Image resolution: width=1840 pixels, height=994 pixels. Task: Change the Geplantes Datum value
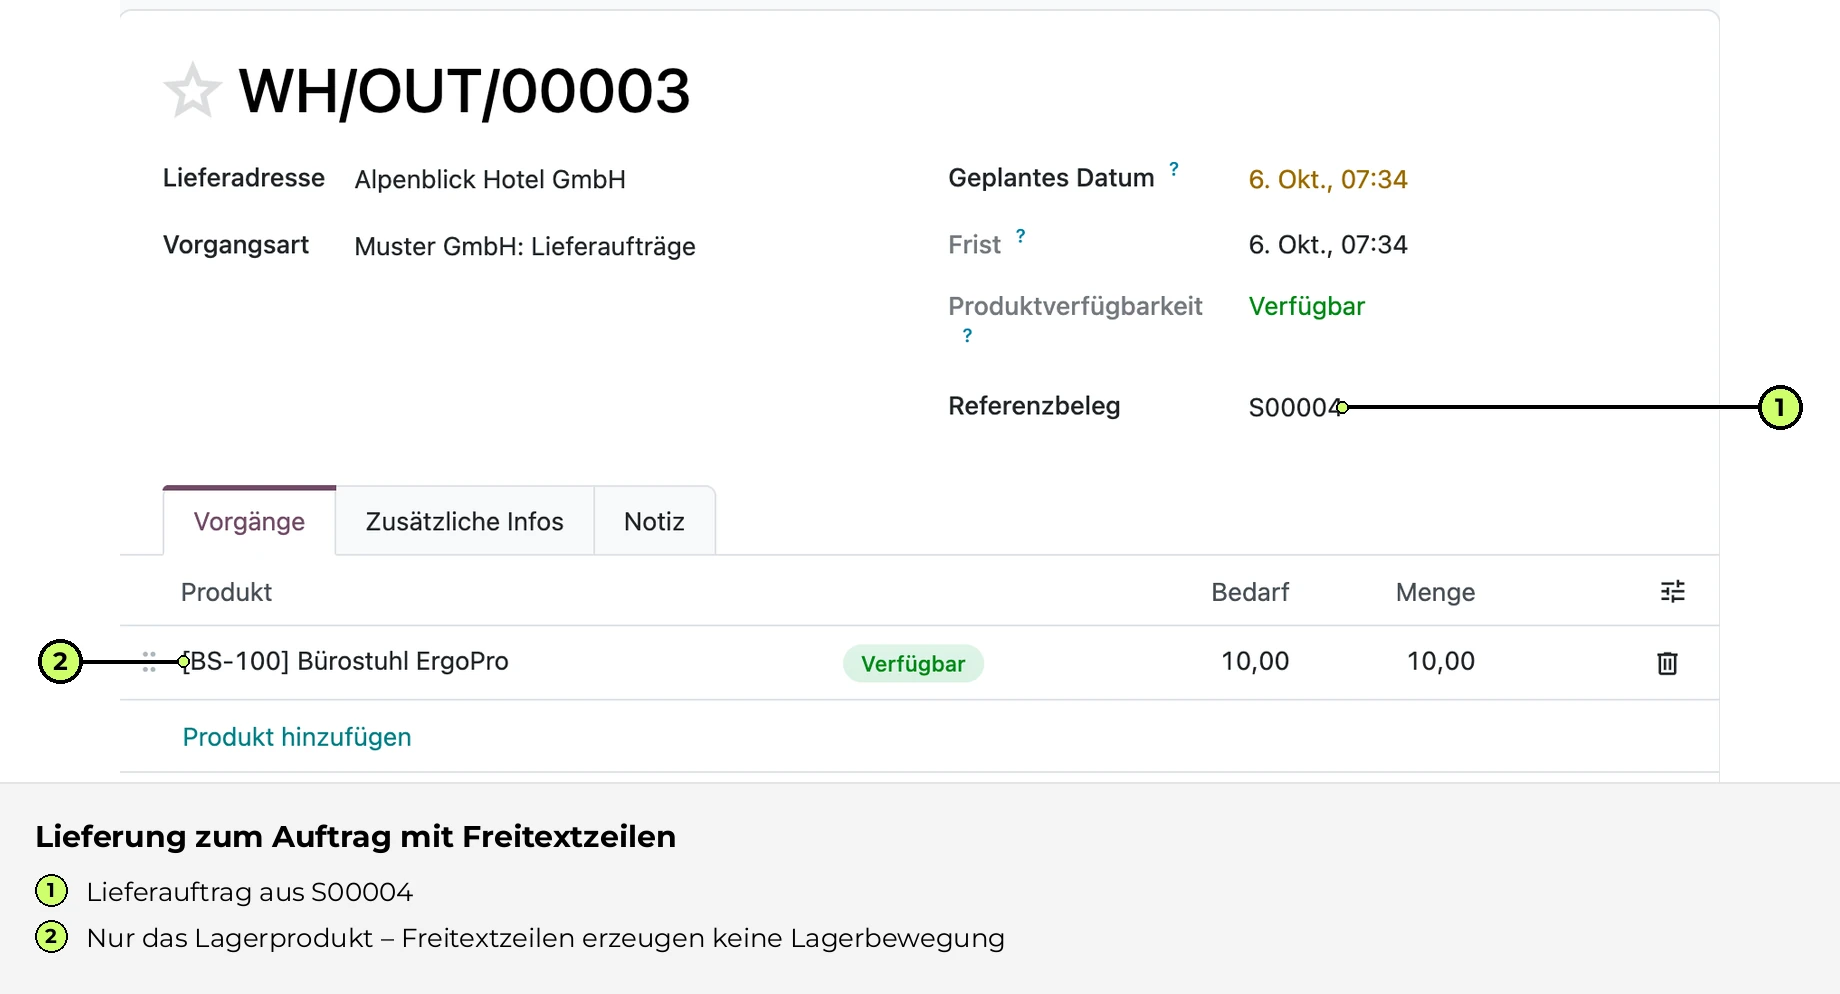[1328, 180]
